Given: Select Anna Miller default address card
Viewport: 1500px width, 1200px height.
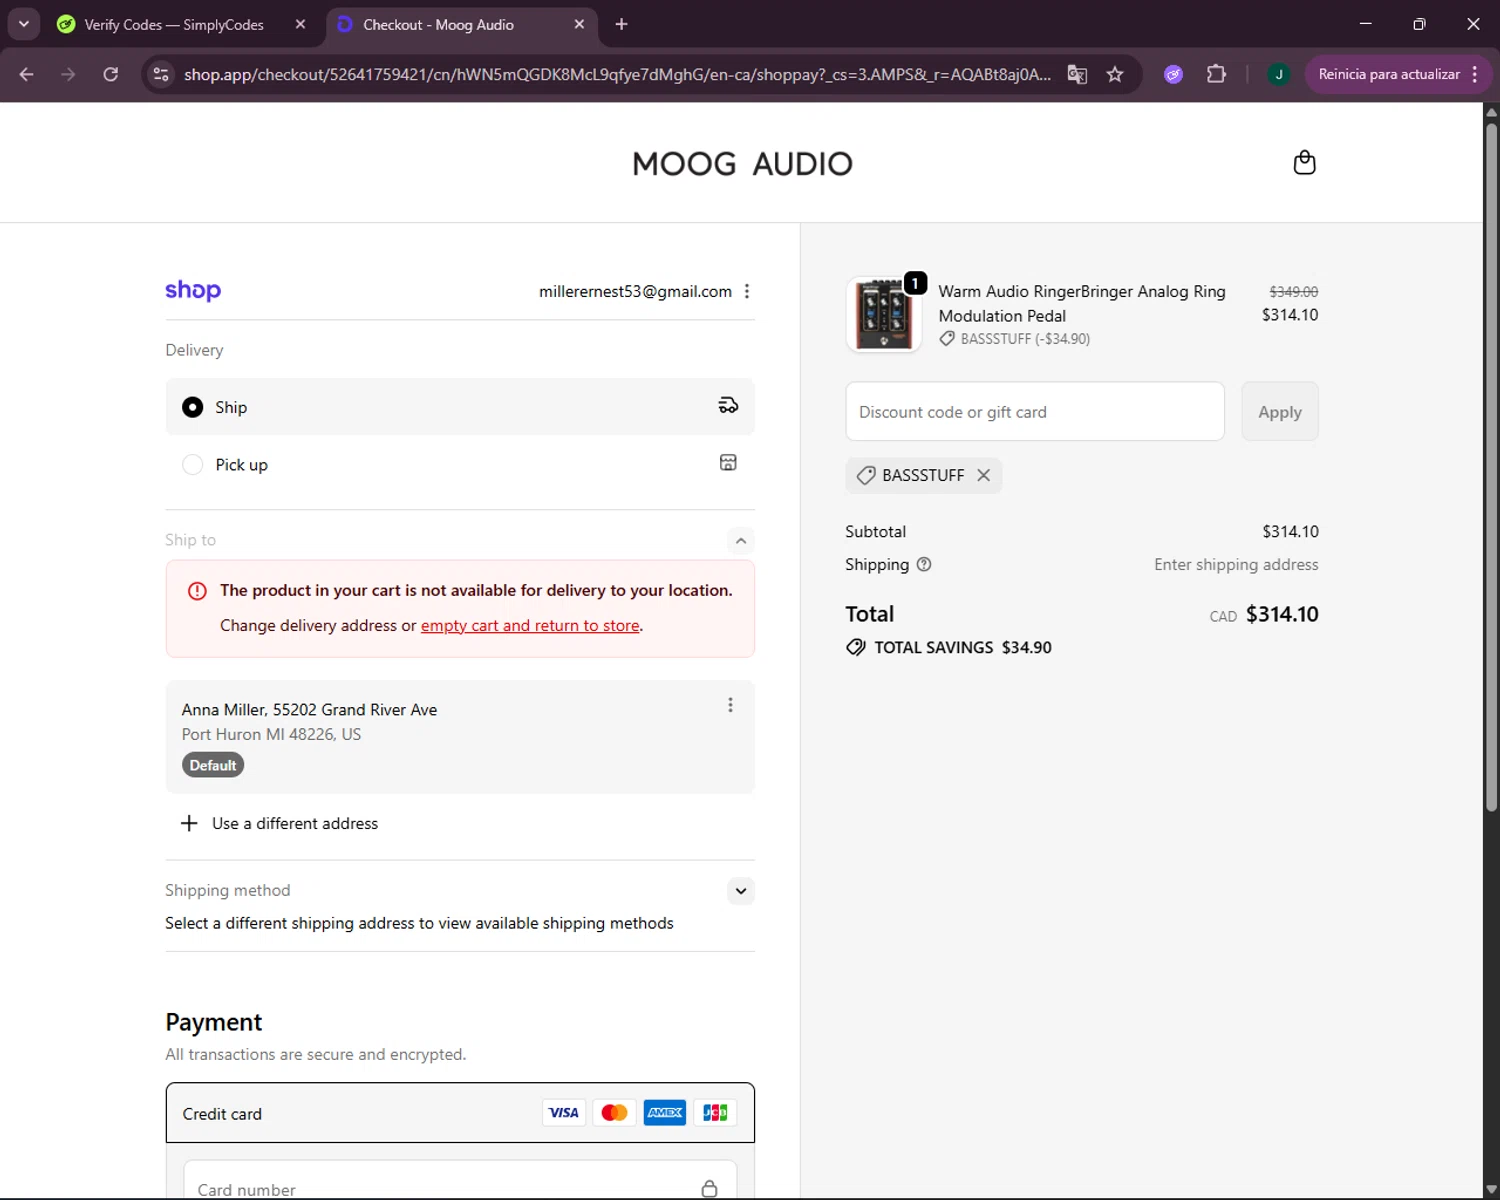Looking at the screenshot, I should click(460, 737).
